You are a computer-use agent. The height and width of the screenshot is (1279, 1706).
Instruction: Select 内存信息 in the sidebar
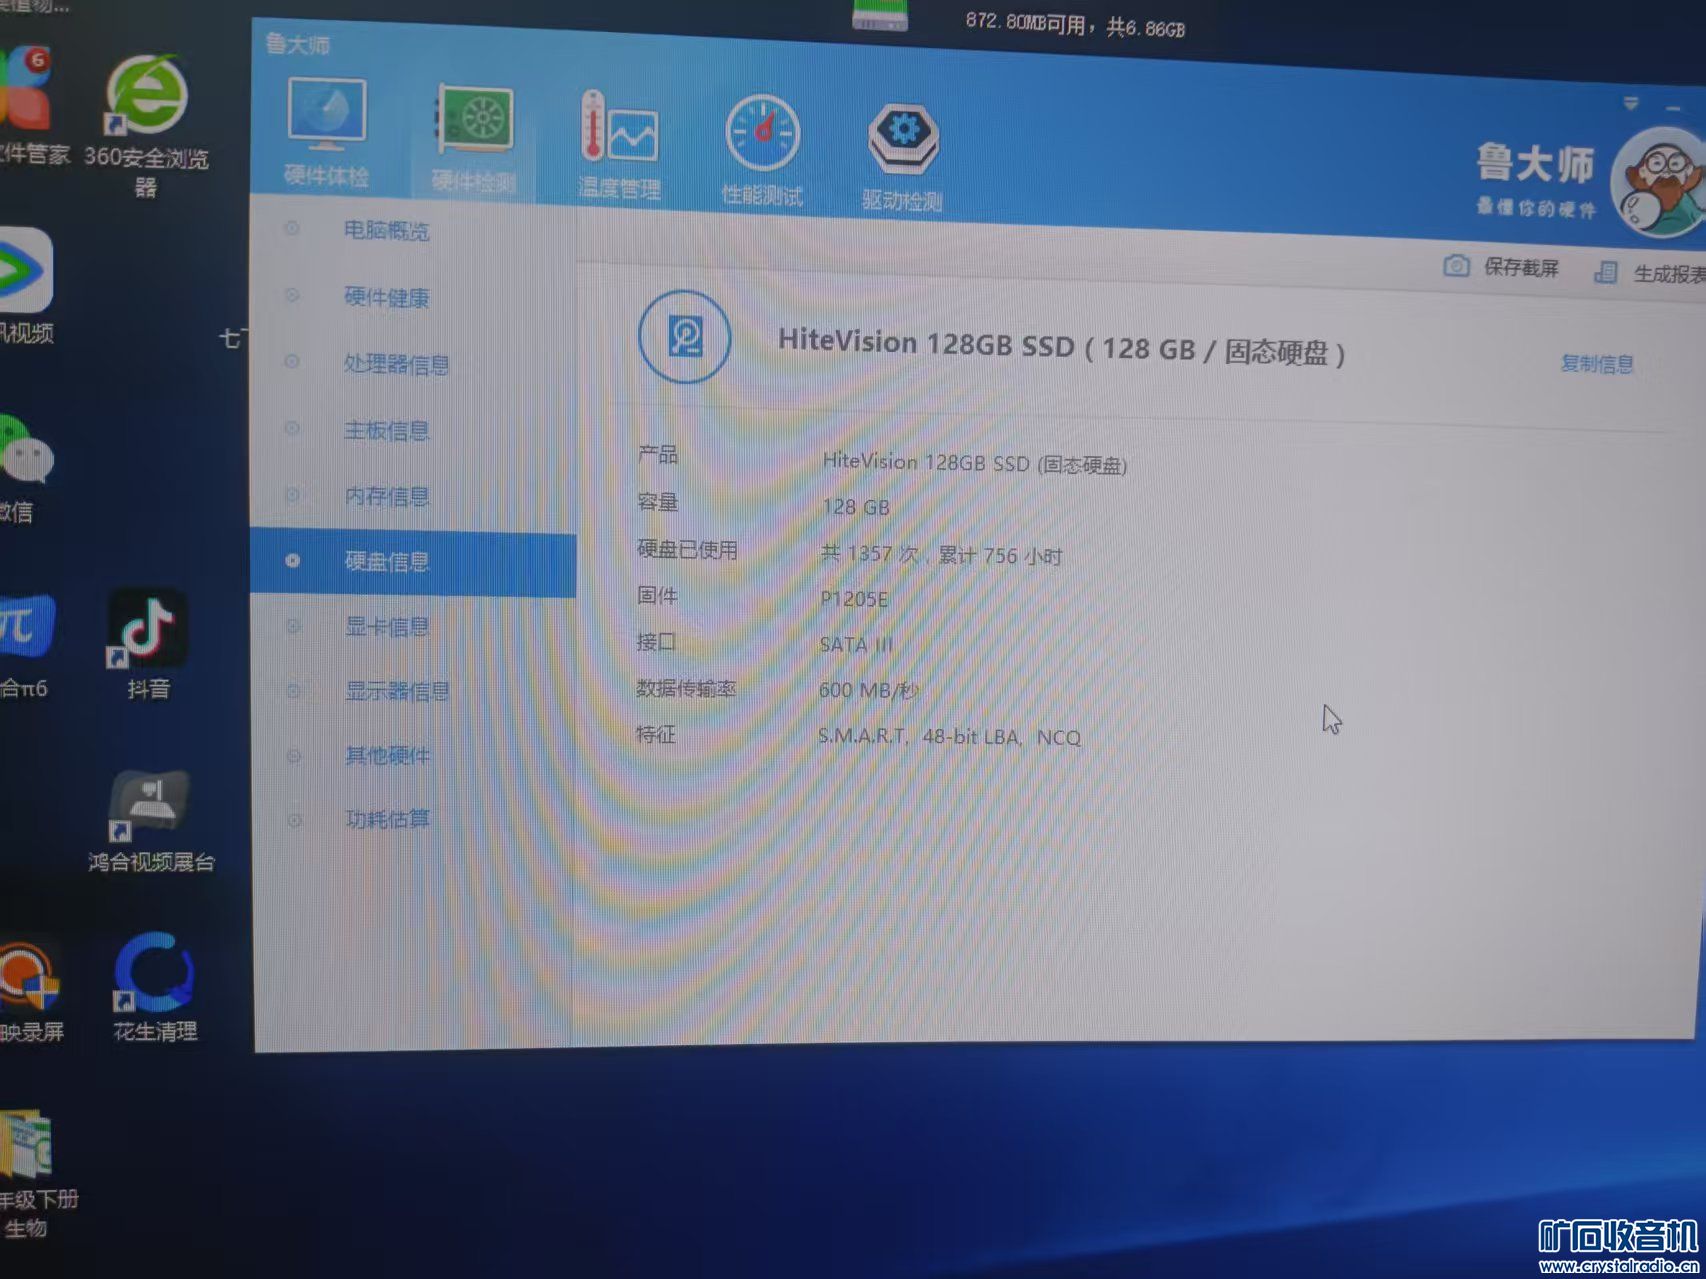click(x=387, y=496)
